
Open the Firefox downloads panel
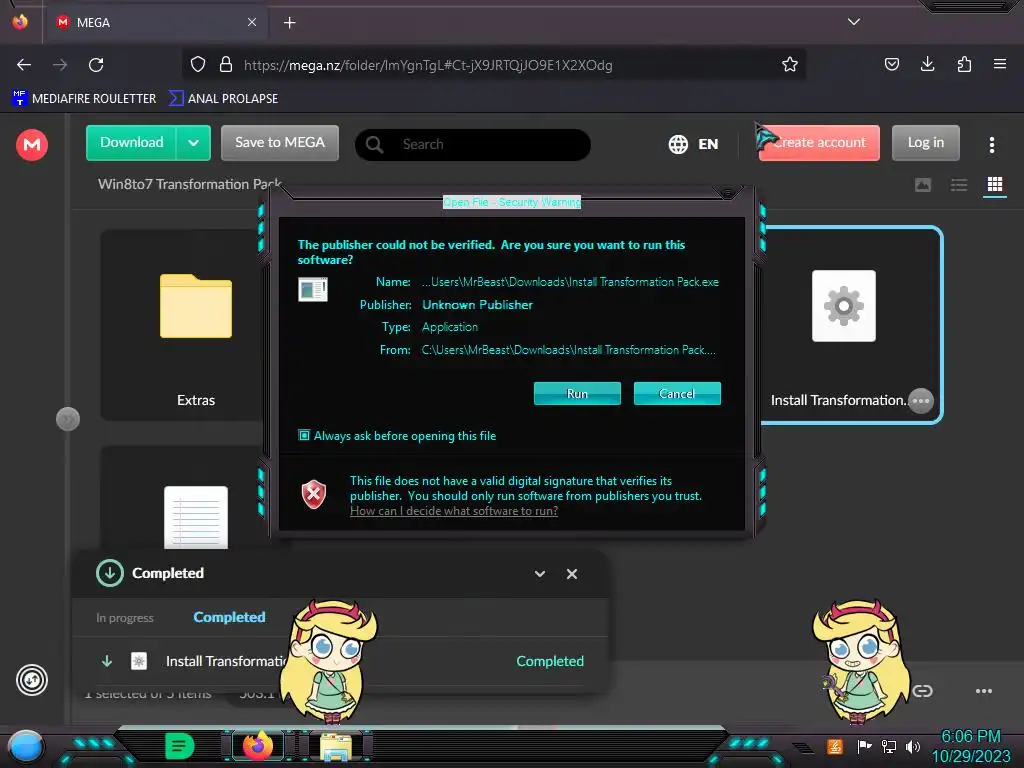pyautogui.click(x=927, y=64)
